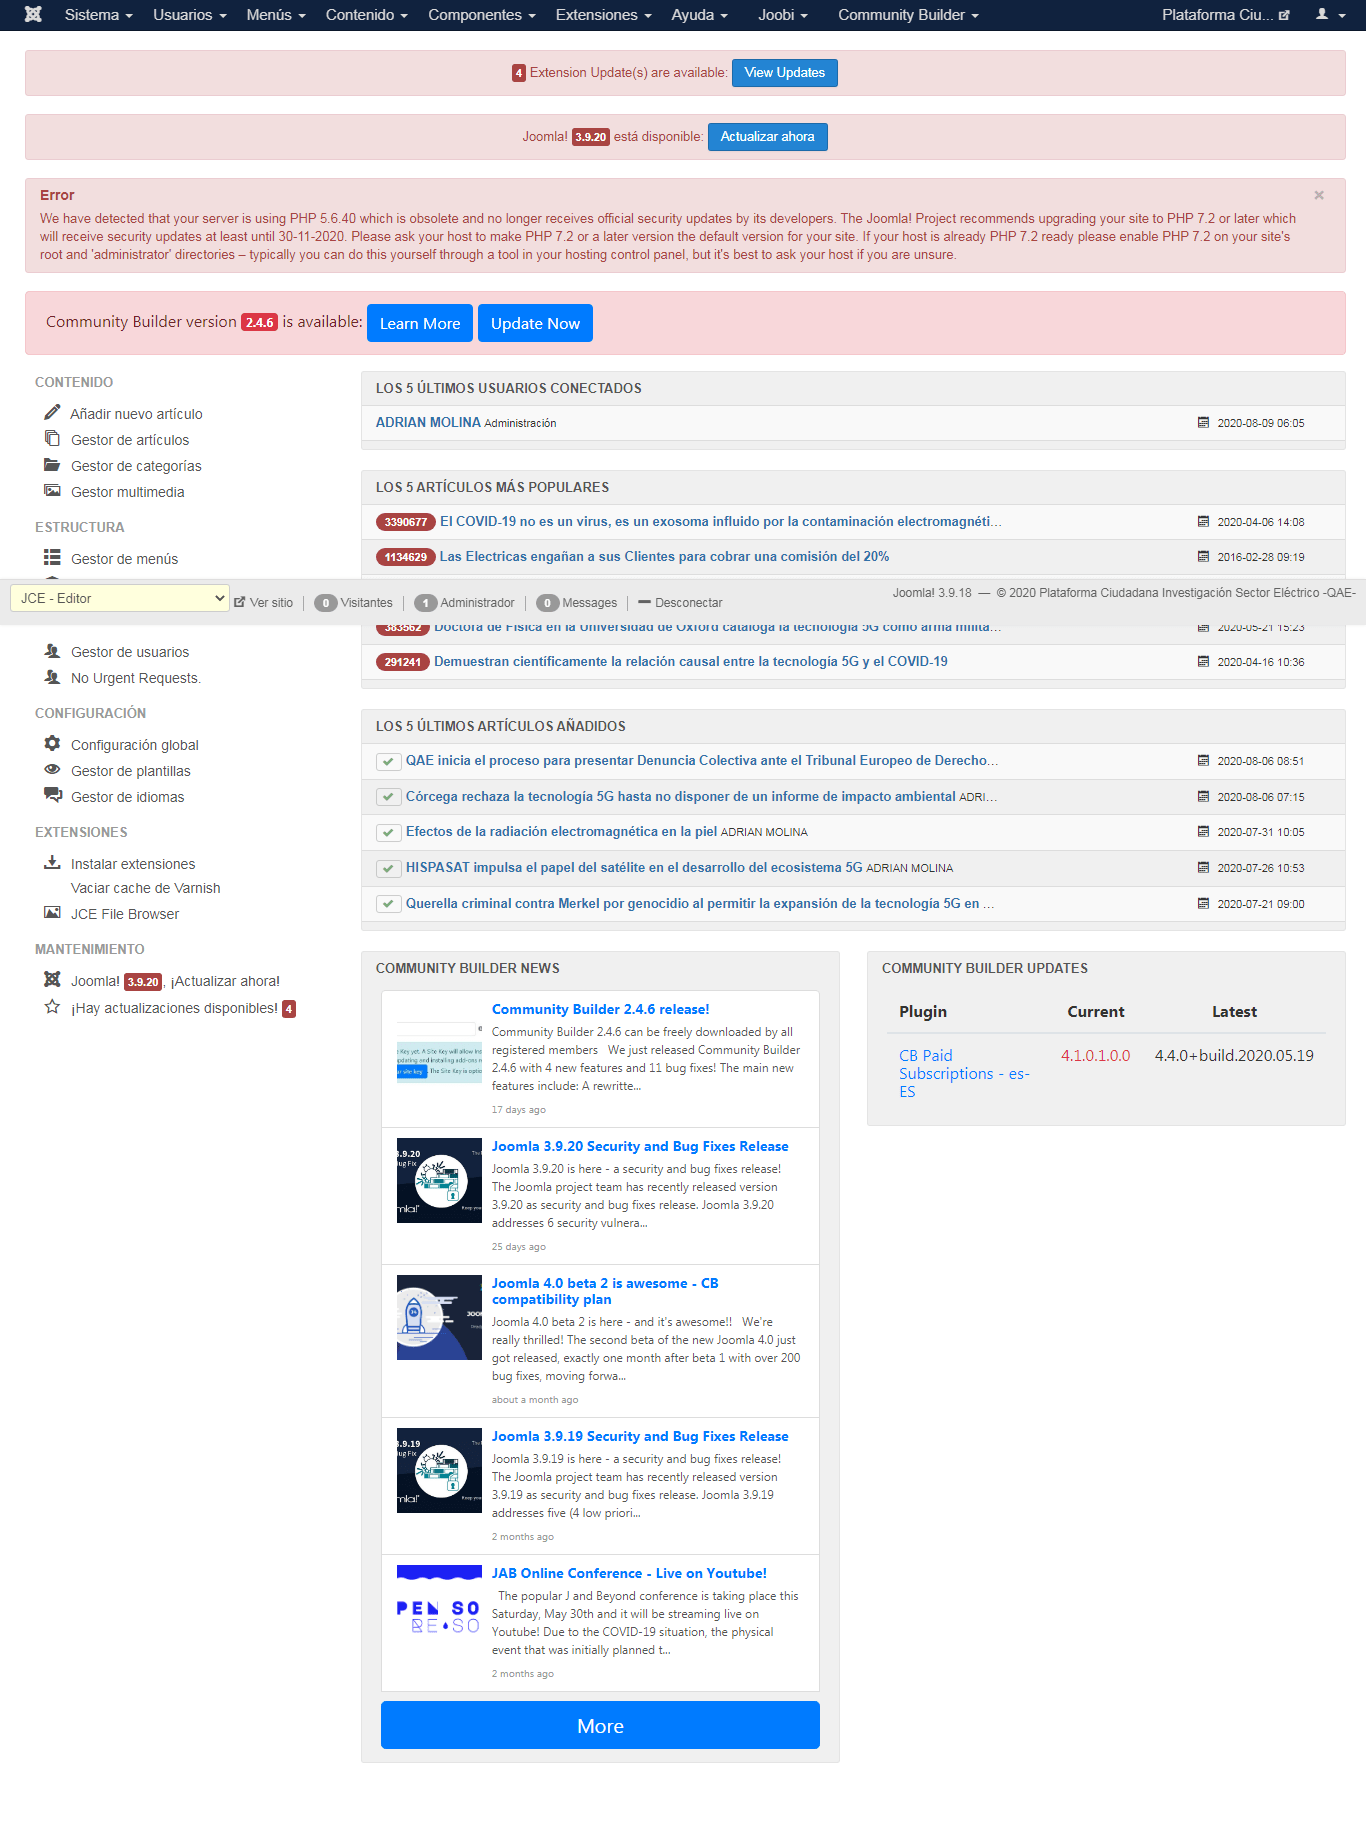The height and width of the screenshot is (1833, 1366).
Task: Click the Joomla 3.9.20 release news thumbnail
Action: (x=439, y=1180)
